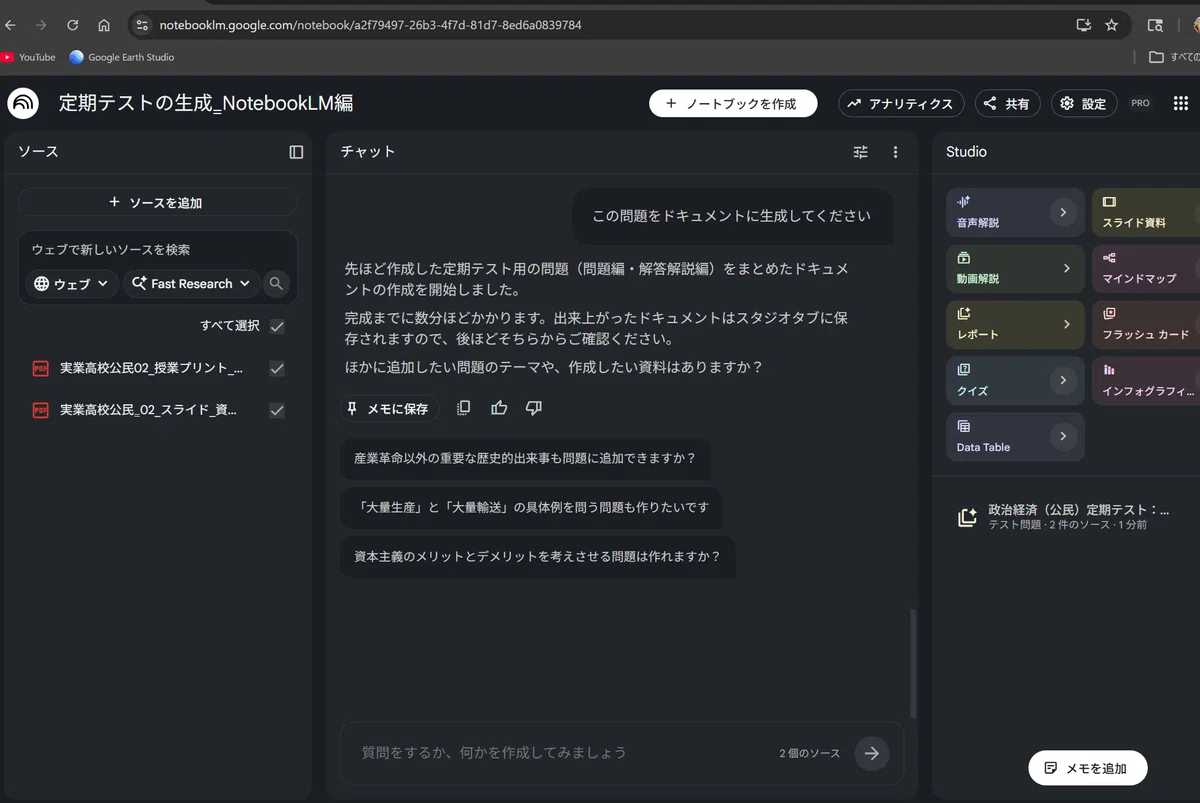
Task: Expand クイズ options arrow
Action: (1063, 380)
